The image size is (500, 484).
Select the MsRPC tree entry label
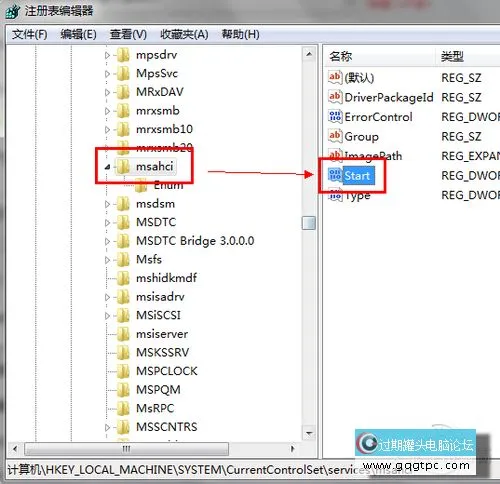point(155,408)
